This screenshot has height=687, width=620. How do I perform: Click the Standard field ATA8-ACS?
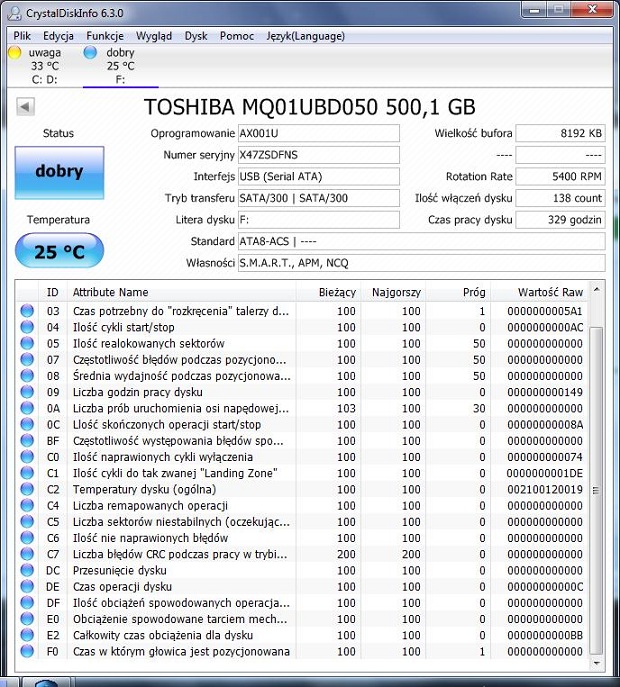point(422,241)
